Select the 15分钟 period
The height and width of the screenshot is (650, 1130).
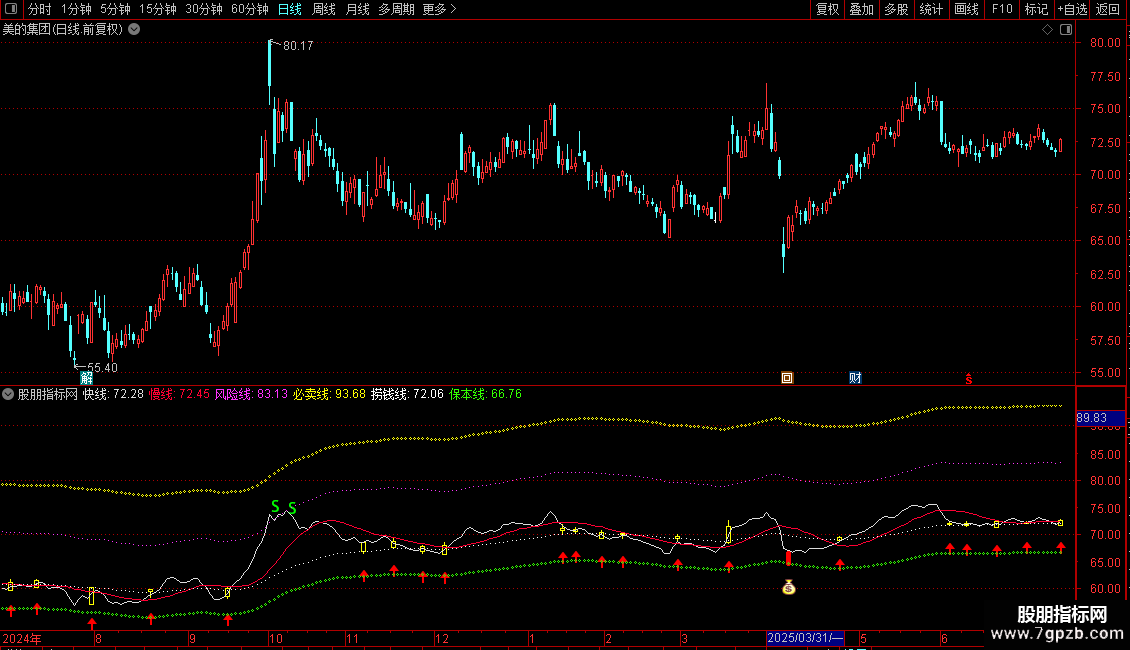[157, 9]
